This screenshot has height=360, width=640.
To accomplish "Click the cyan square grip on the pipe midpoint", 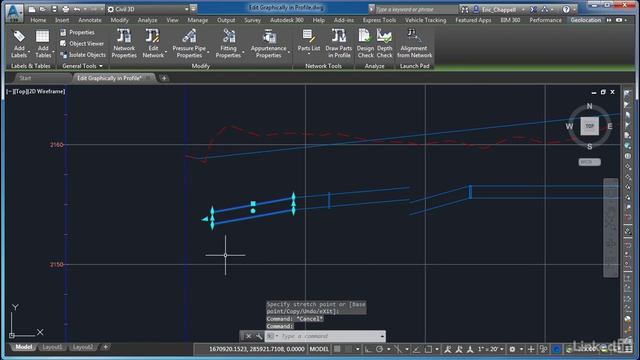I will click(x=253, y=204).
